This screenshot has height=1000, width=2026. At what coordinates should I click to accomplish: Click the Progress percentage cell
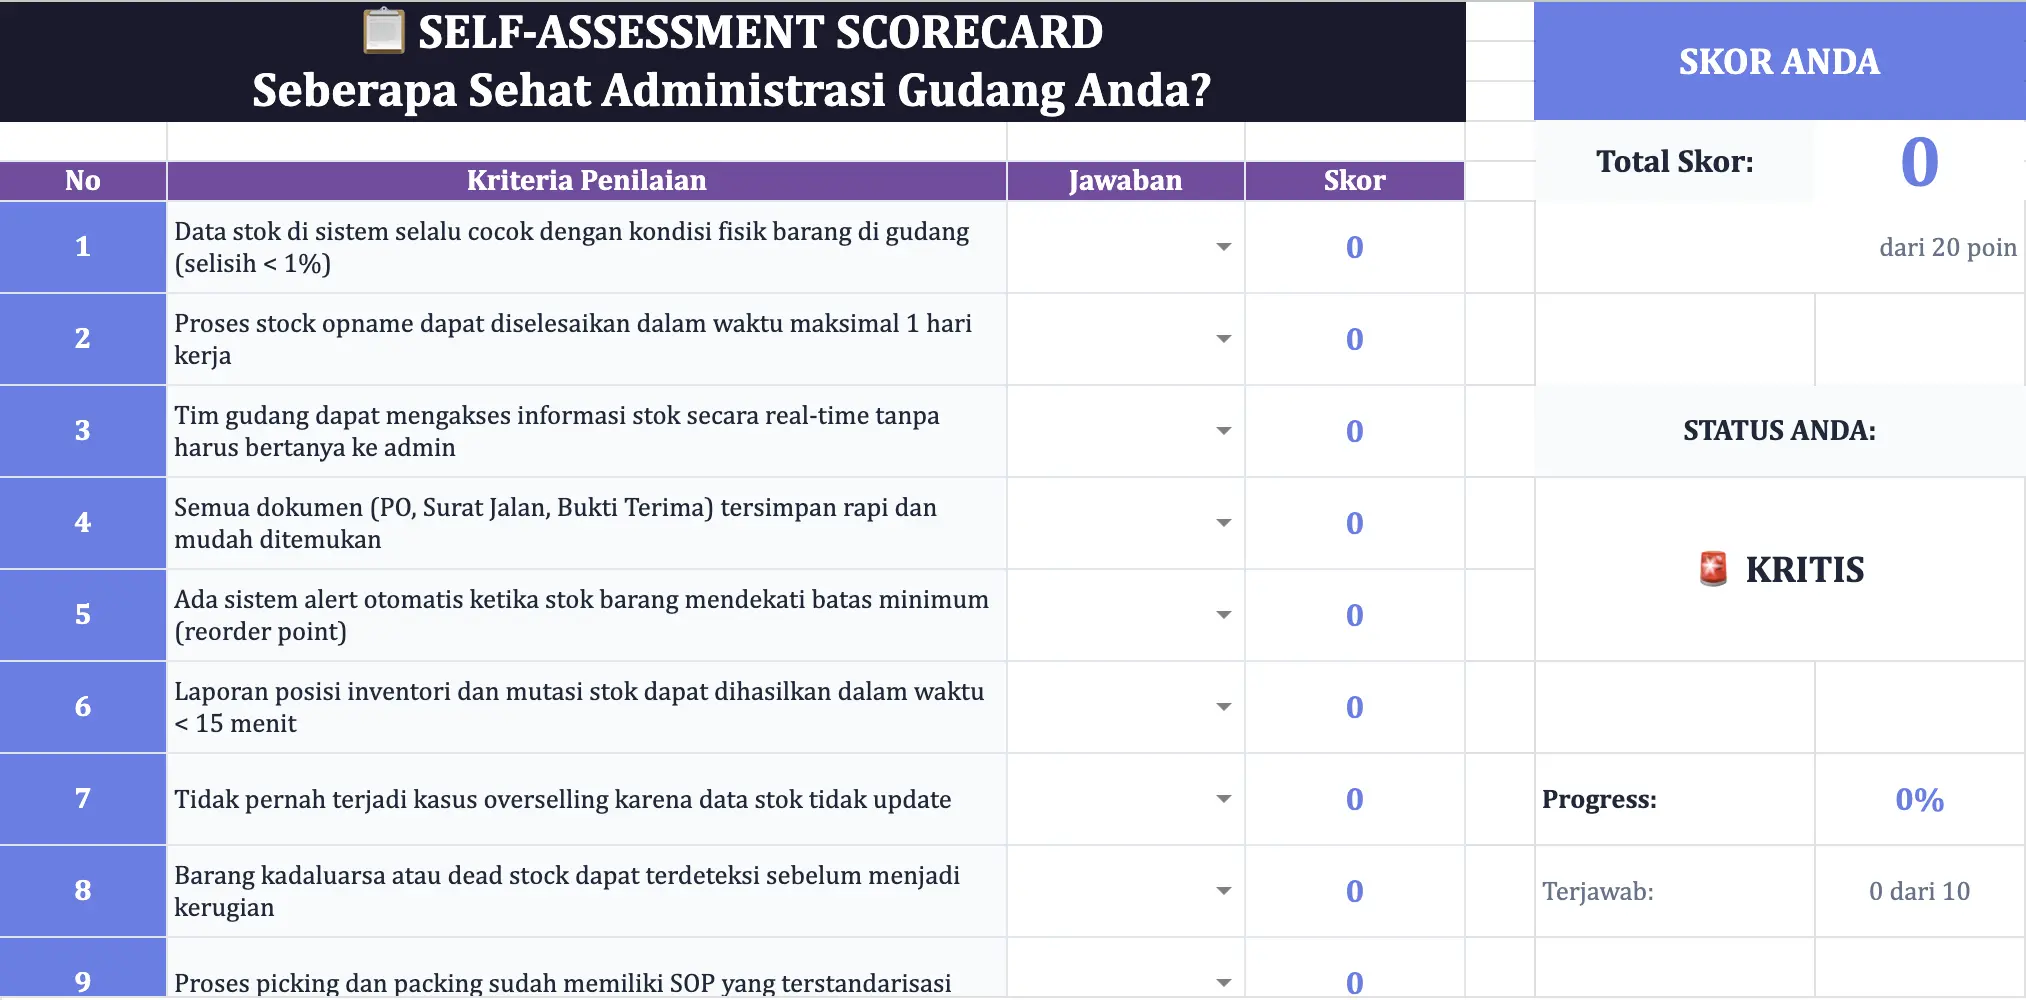[x=1918, y=799]
